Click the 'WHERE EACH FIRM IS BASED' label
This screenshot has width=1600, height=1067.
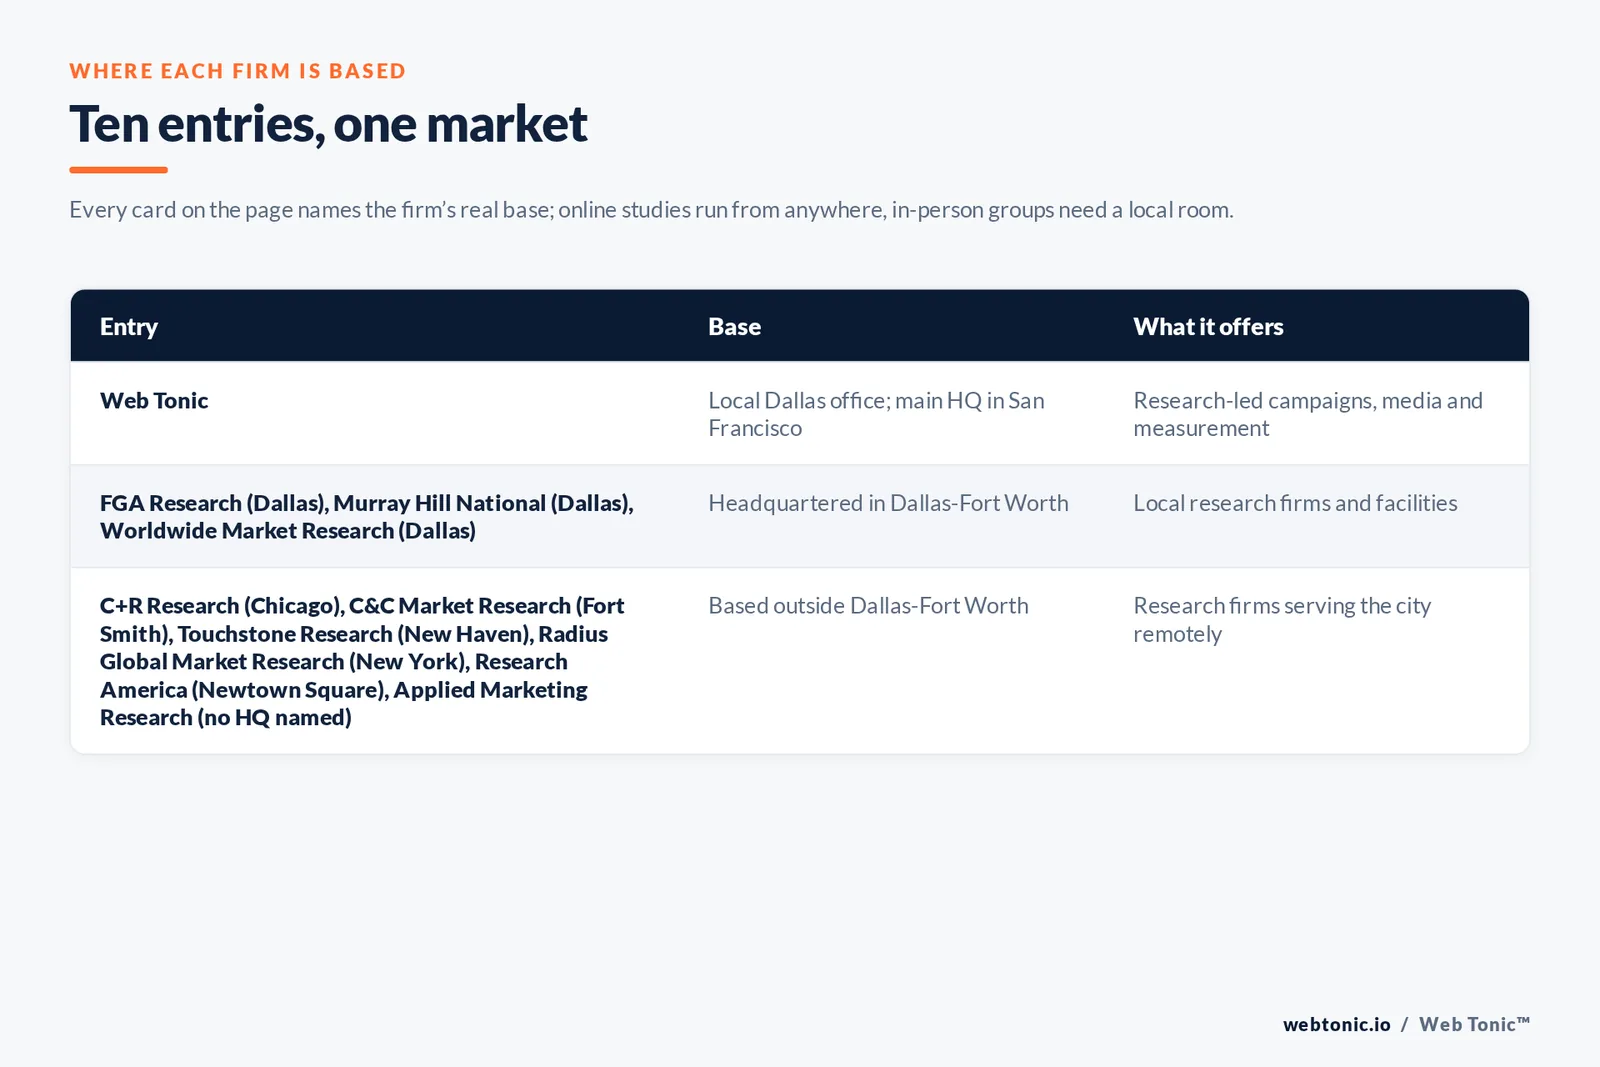coord(238,71)
